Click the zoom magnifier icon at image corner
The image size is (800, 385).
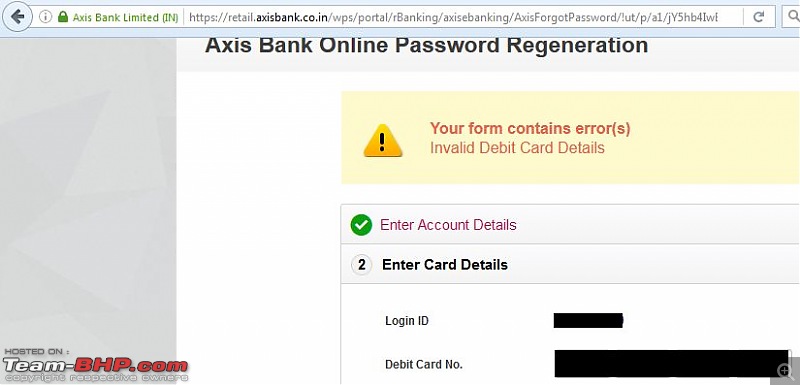(784, 370)
